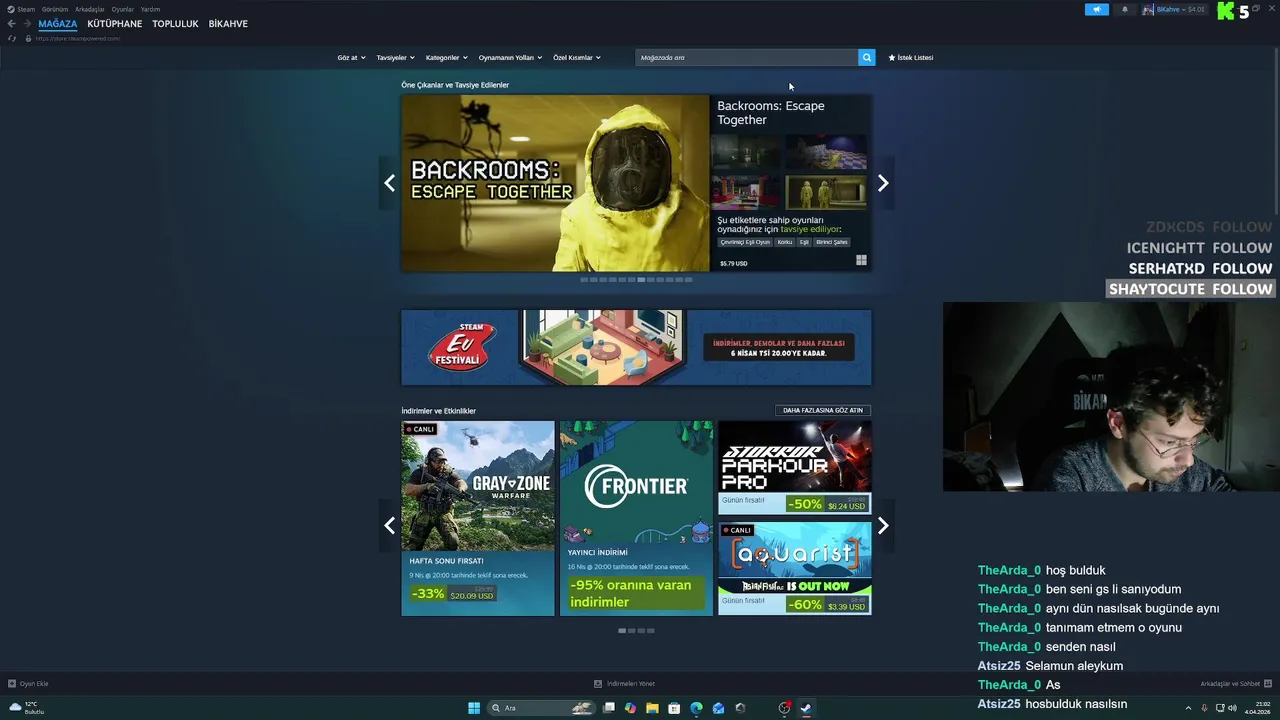Expand the Özel Kısımlar dropdown
The image size is (1280, 720).
(577, 58)
